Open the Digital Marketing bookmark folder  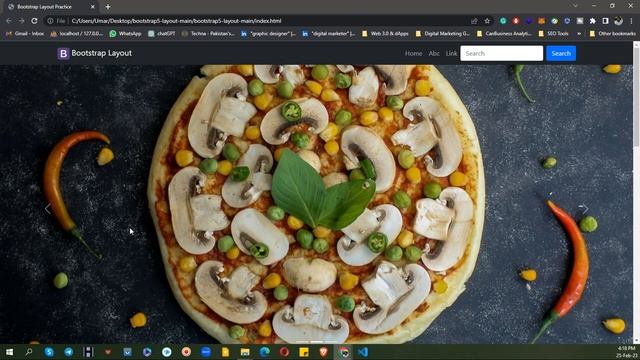coord(442,33)
